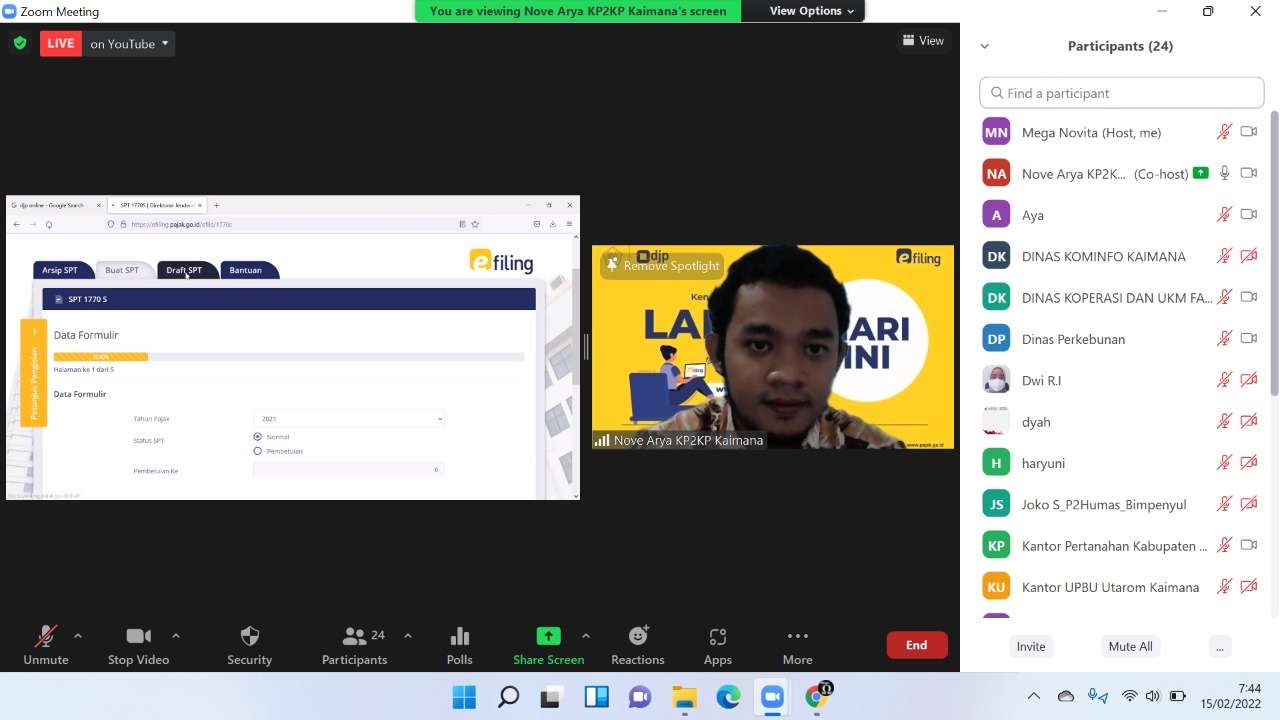Click the More three-dots icon
This screenshot has height=720, width=1280.
click(797, 637)
